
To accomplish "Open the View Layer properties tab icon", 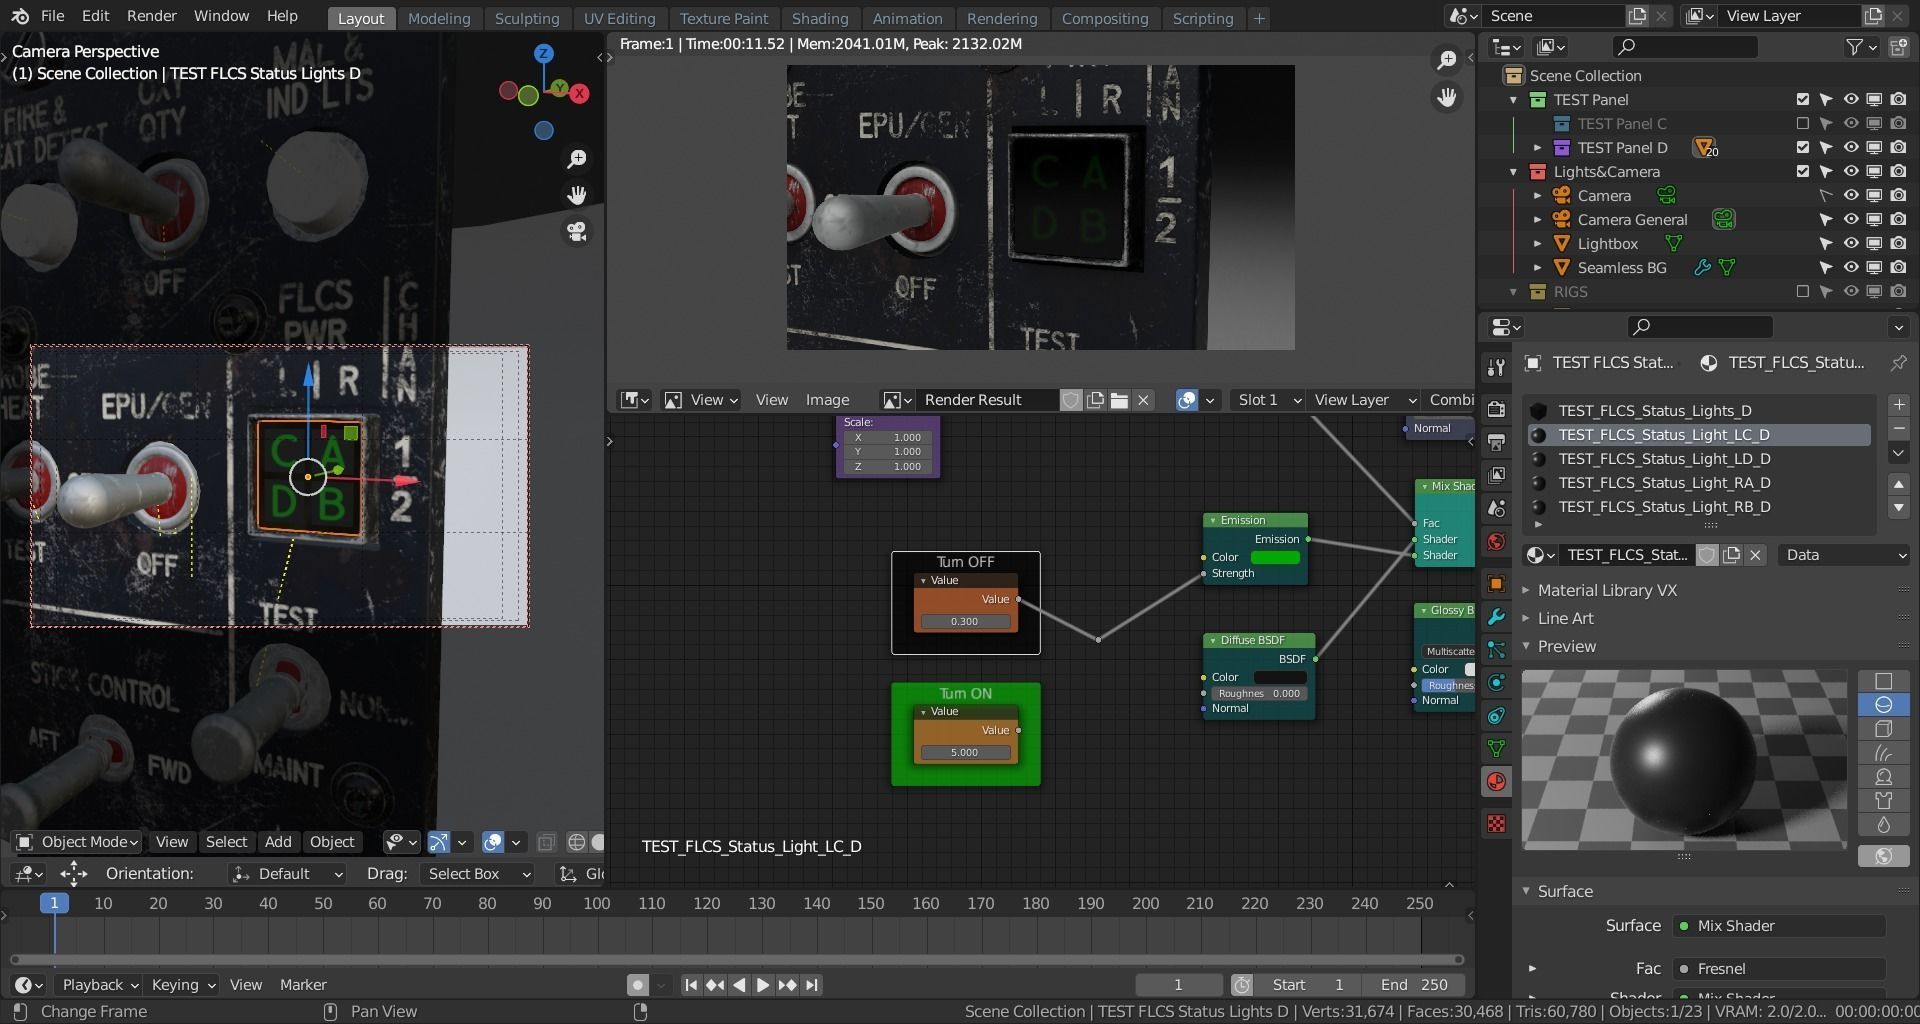I will [1496, 475].
